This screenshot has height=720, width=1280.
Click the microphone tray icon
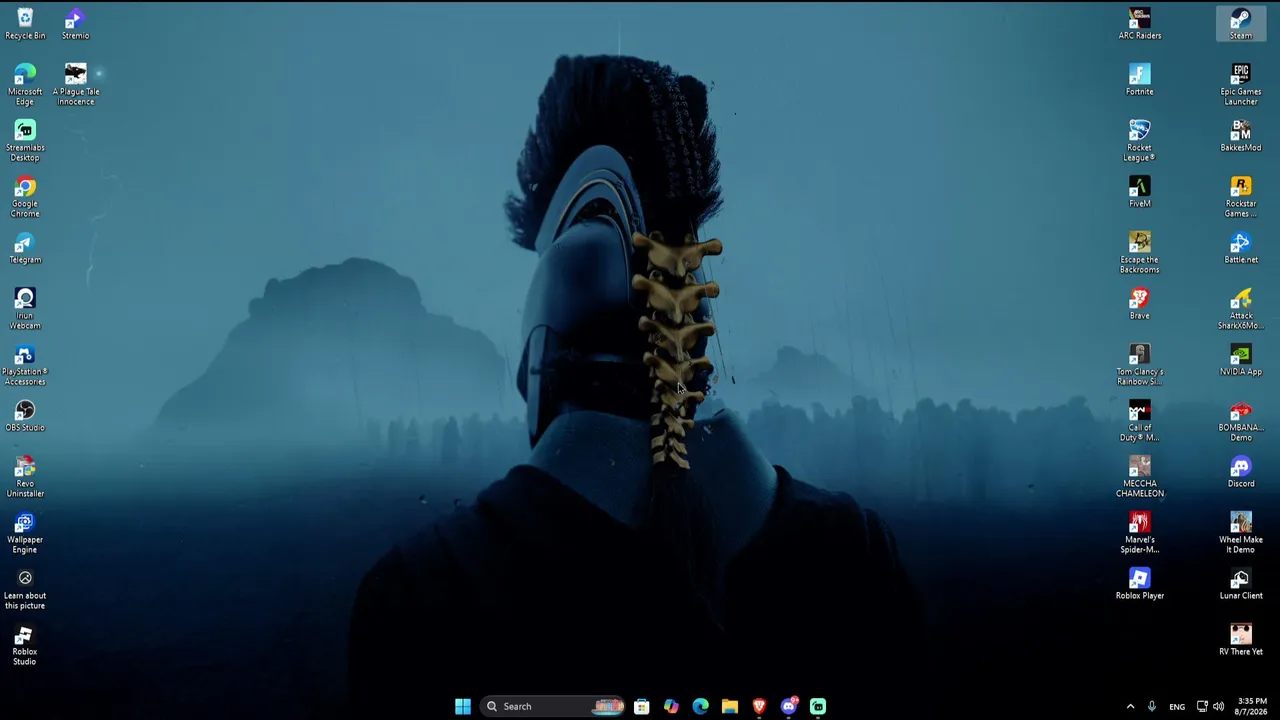(x=1152, y=706)
